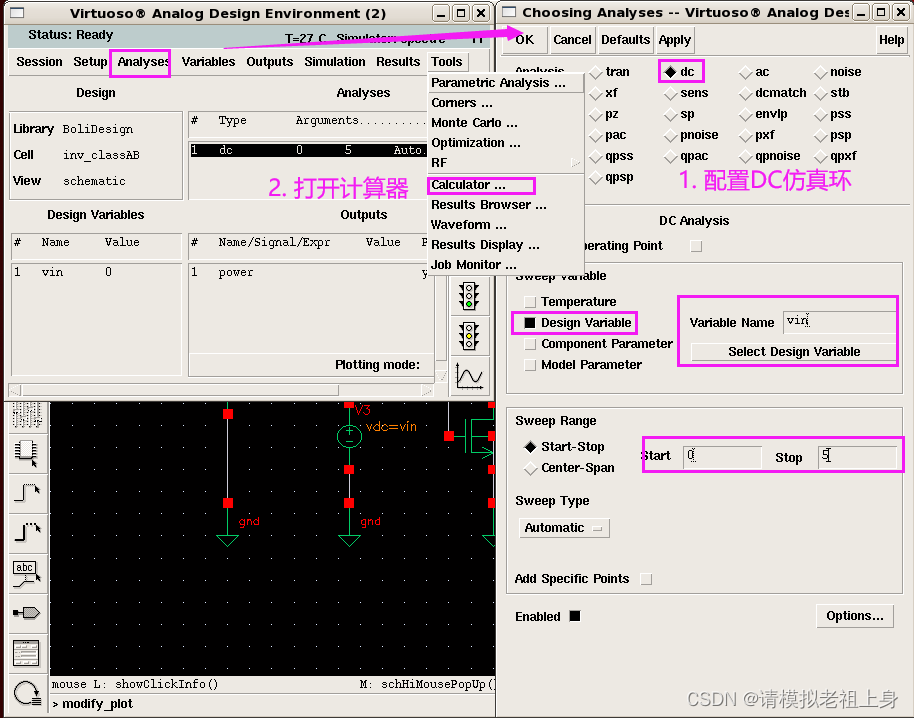Check the Component Parameter option

(530, 343)
